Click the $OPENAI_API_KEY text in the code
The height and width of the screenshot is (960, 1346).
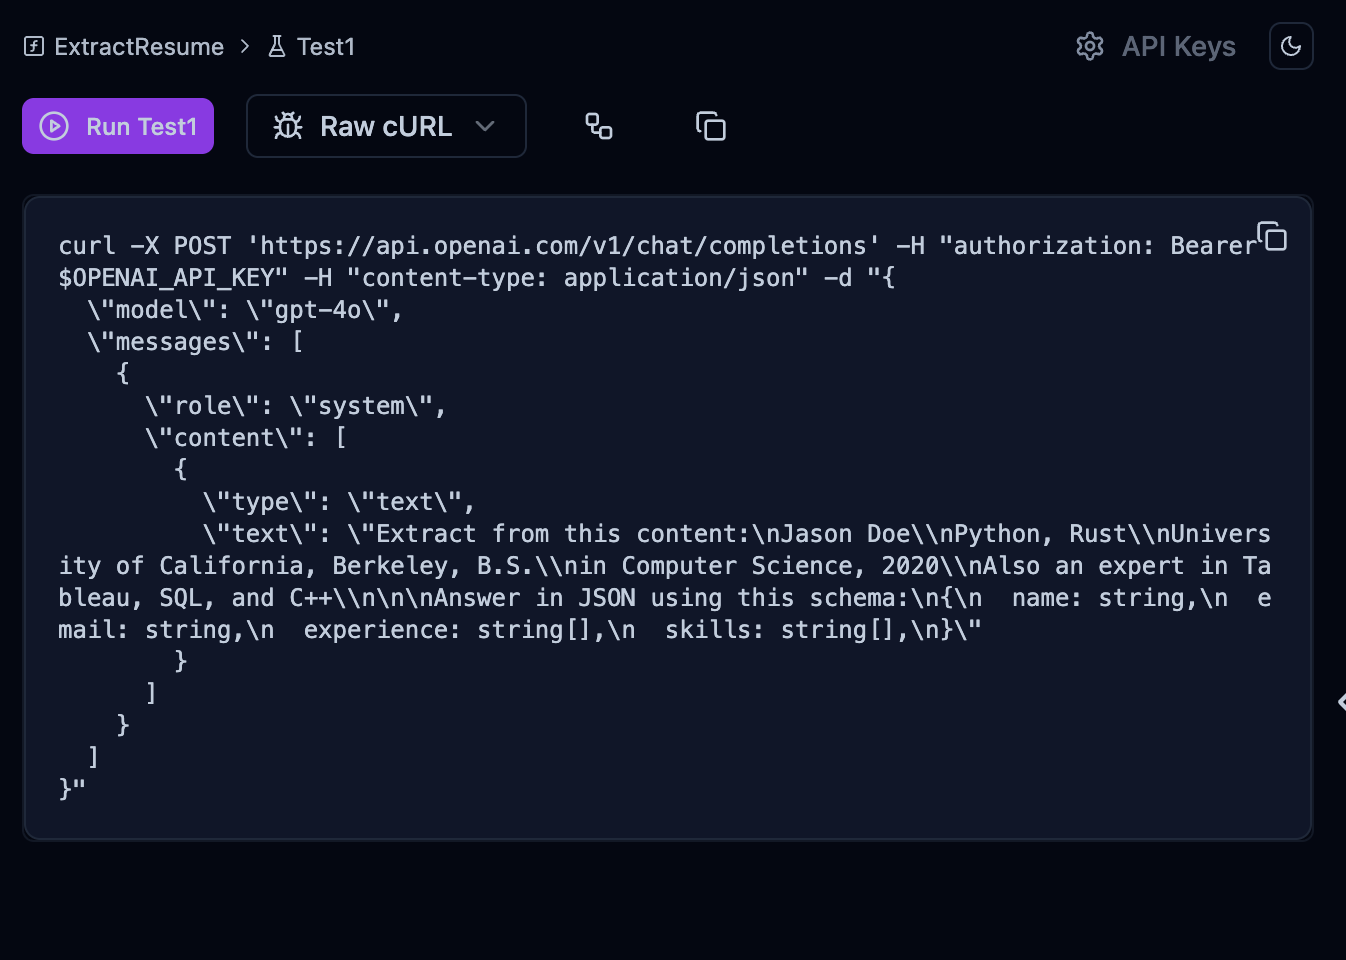(173, 278)
